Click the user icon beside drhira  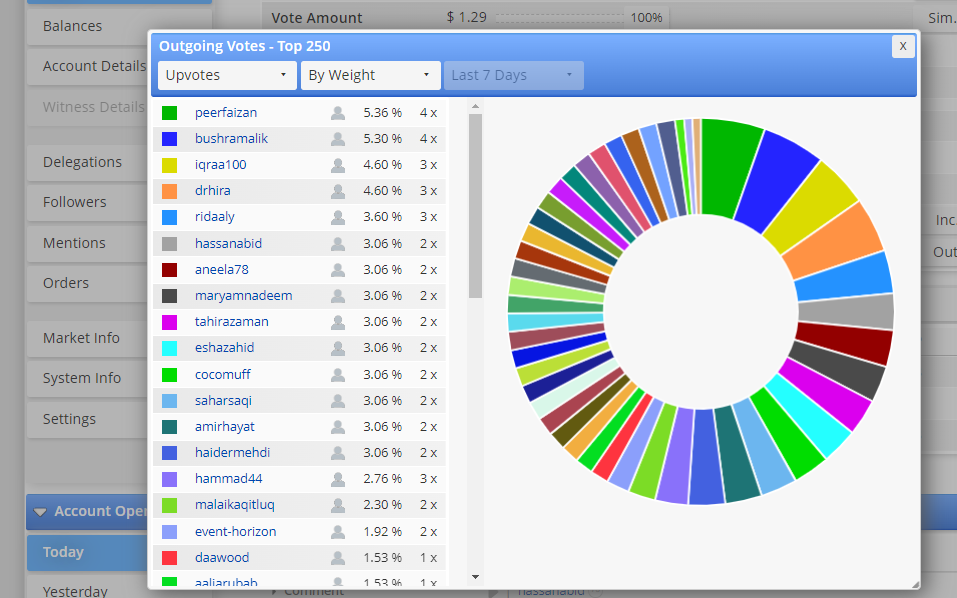pyautogui.click(x=338, y=192)
